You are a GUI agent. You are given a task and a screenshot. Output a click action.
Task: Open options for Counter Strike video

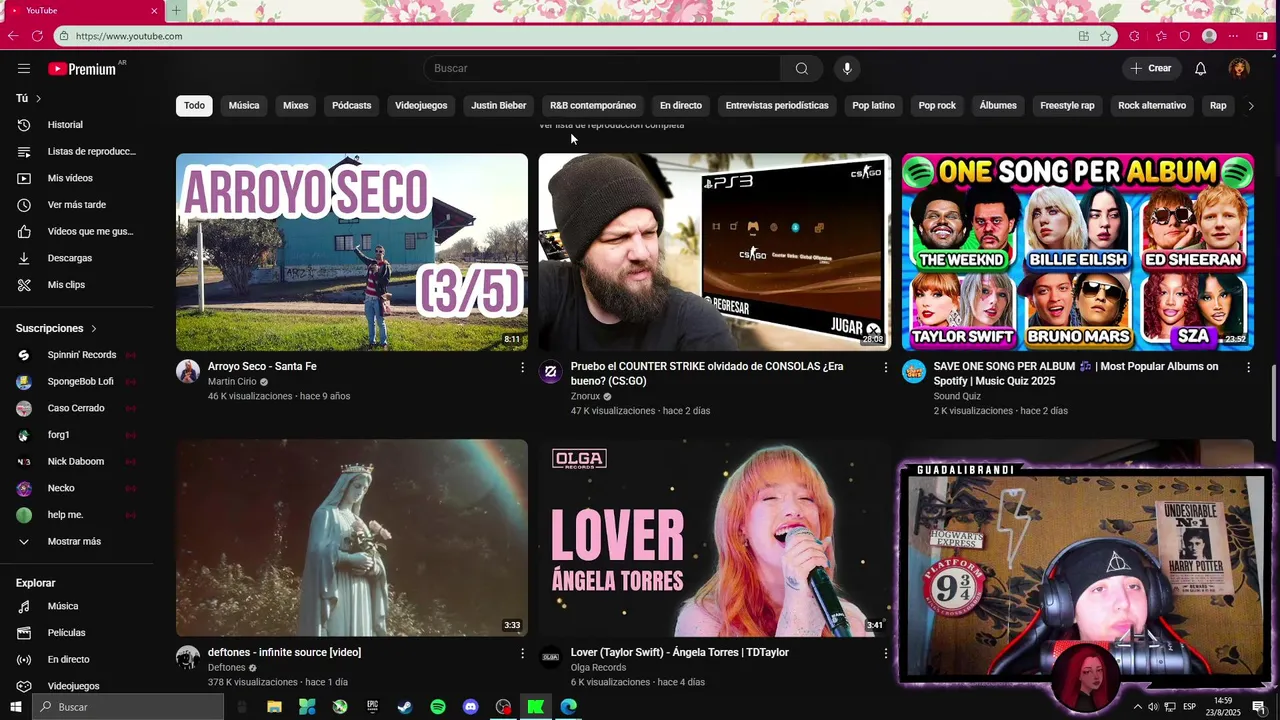[885, 368]
